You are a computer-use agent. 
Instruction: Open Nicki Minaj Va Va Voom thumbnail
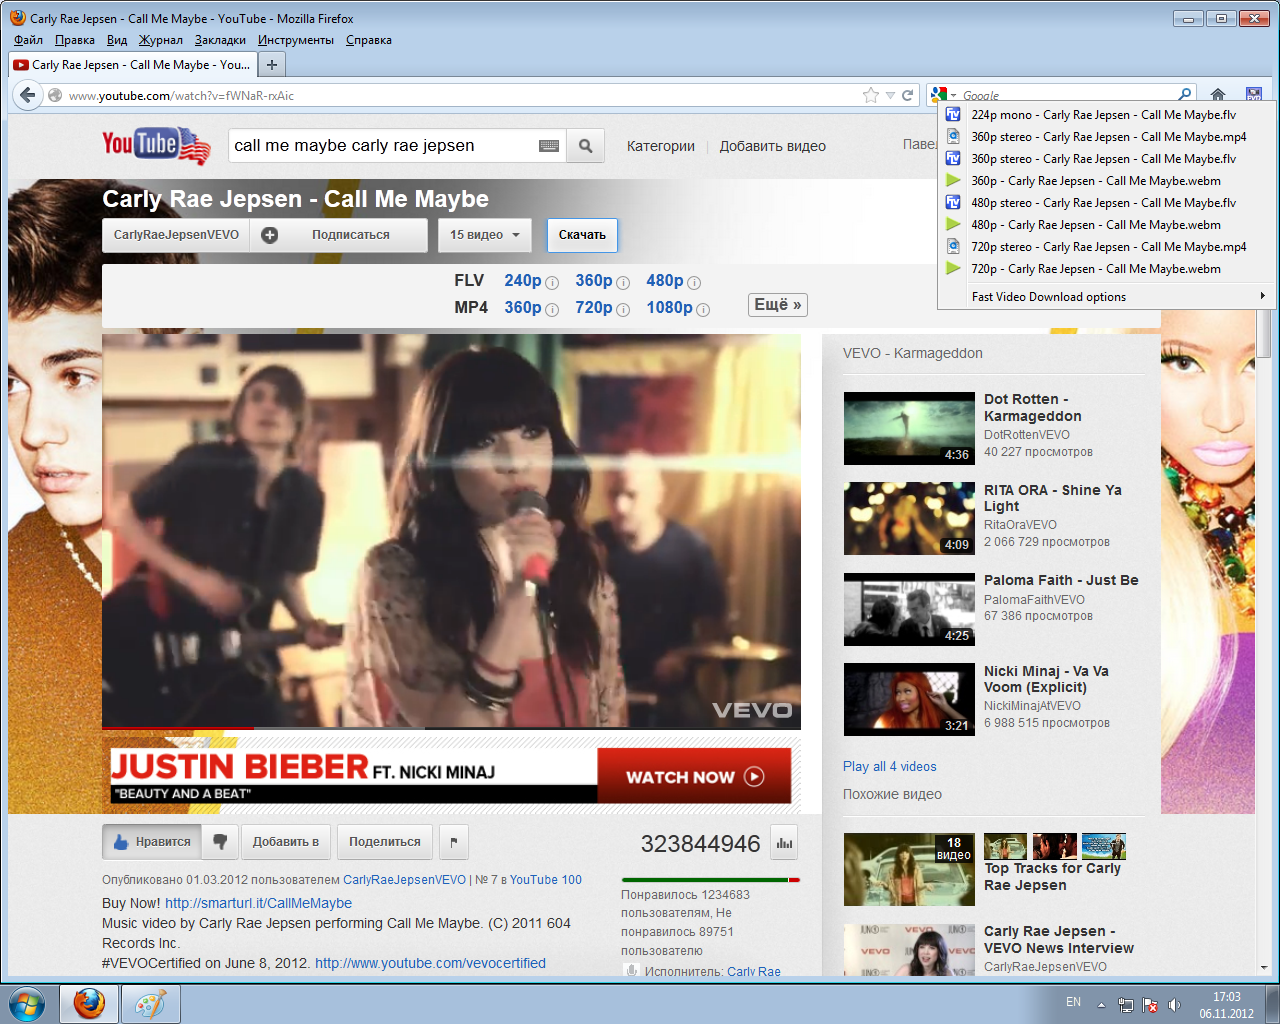tap(909, 699)
